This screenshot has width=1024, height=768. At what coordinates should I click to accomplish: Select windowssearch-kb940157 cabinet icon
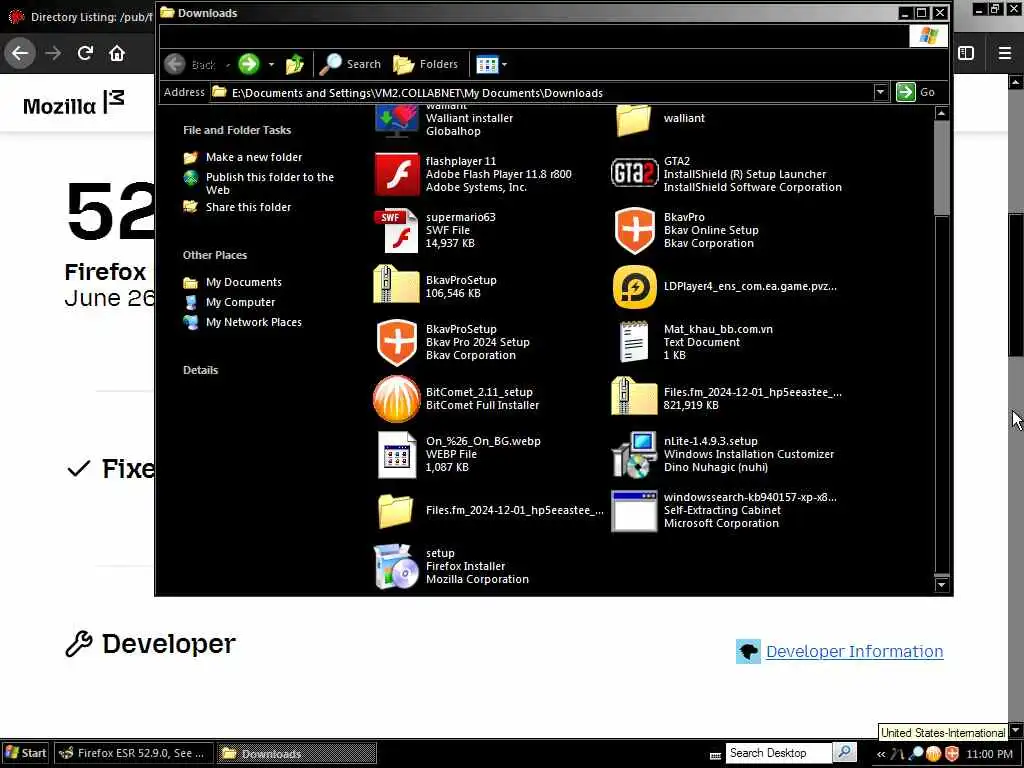click(x=633, y=511)
